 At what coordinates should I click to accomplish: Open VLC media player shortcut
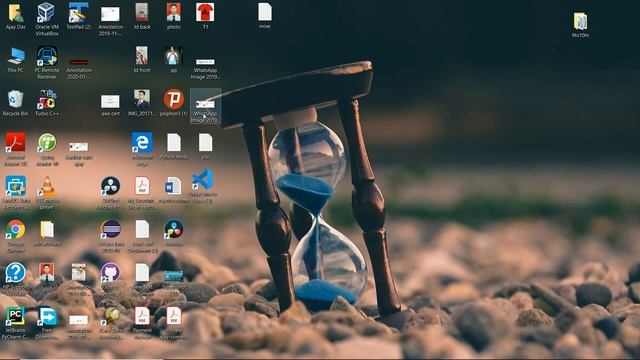47,192
